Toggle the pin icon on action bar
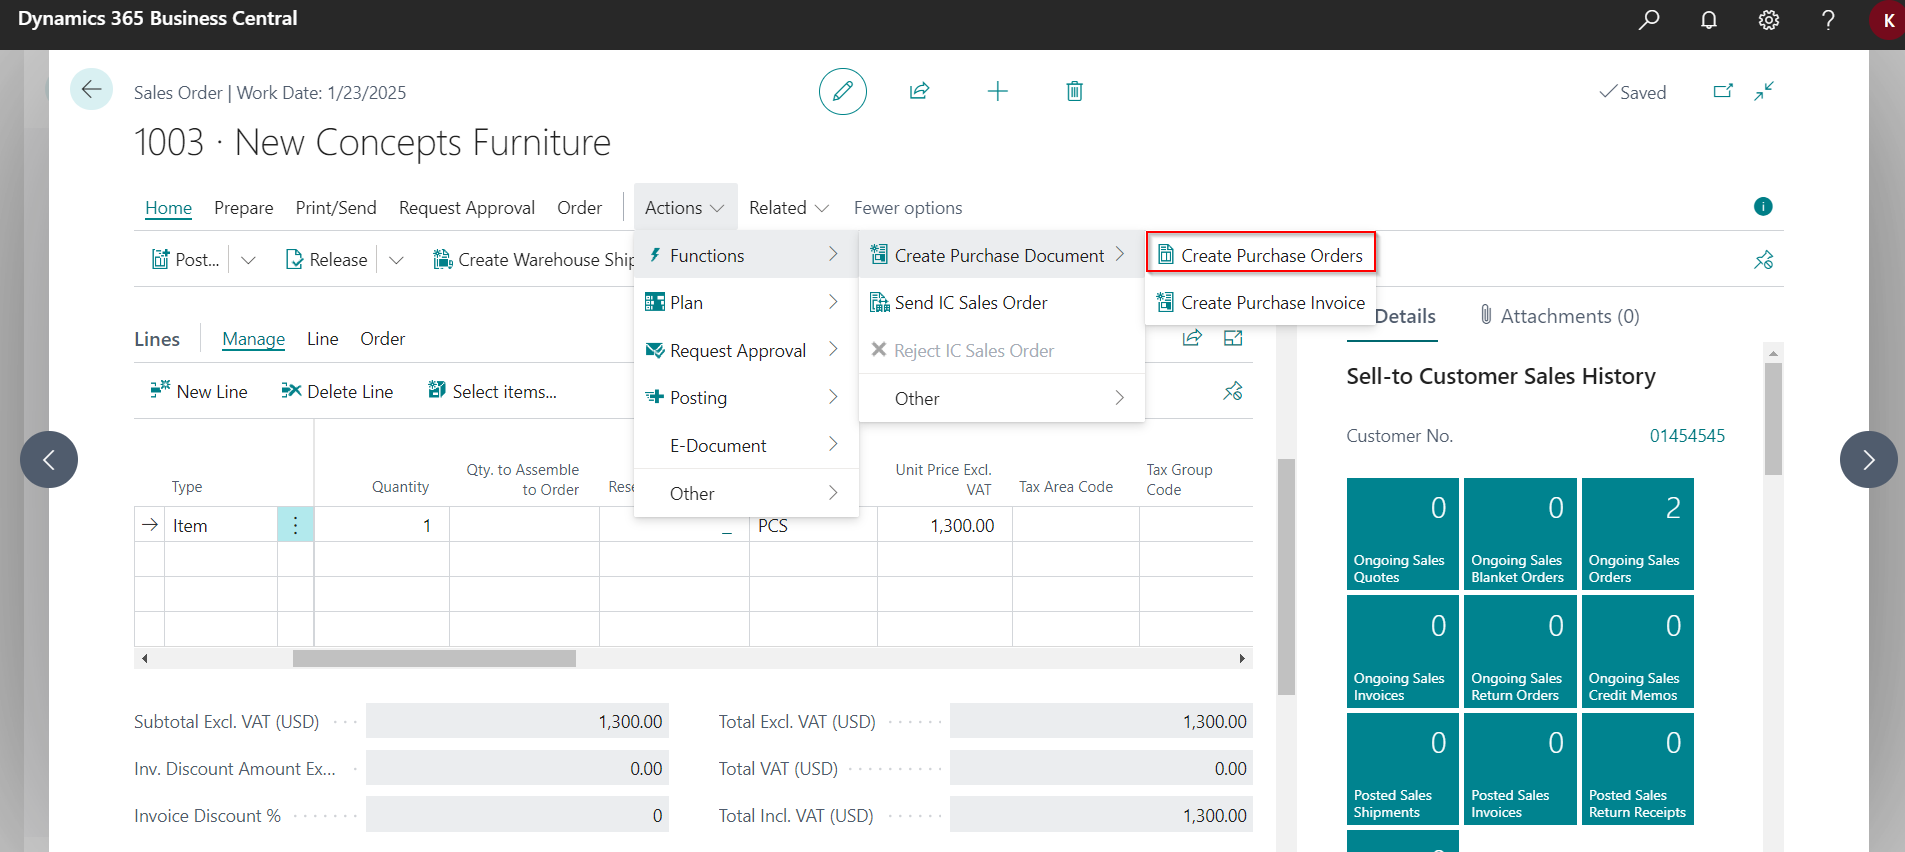This screenshot has height=852, width=1905. coord(1764,260)
